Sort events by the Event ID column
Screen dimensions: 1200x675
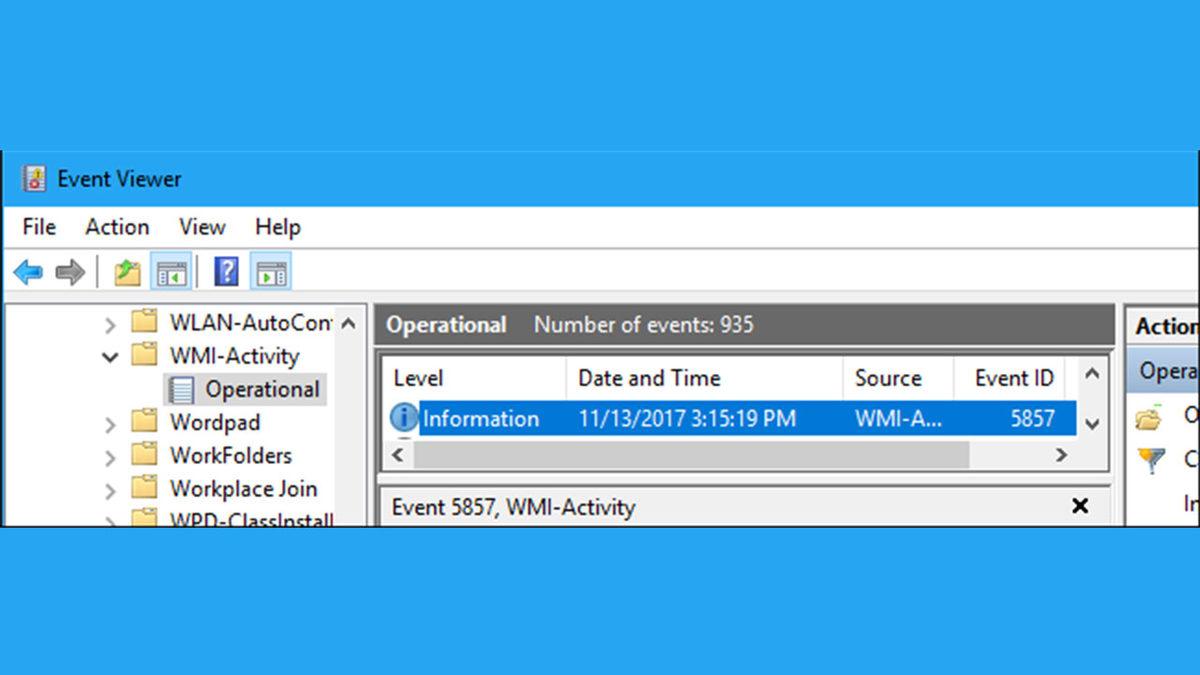[x=1013, y=378]
